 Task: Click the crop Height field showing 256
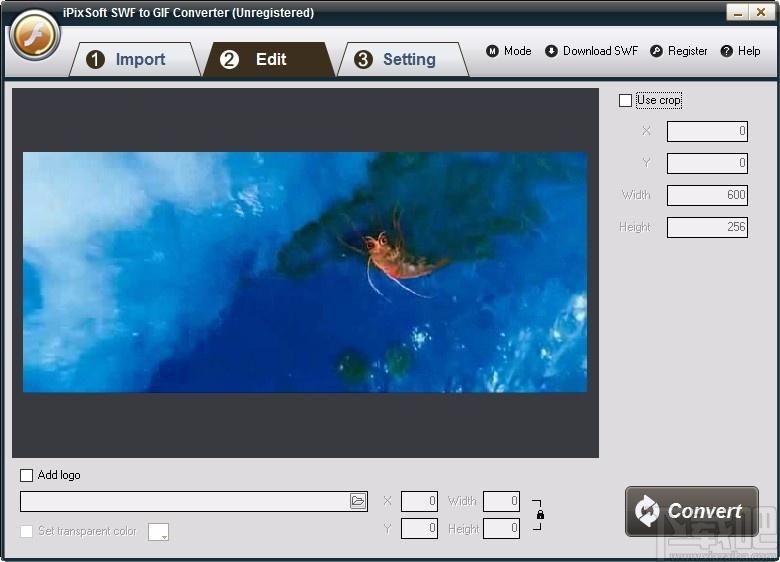pyautogui.click(x=707, y=227)
